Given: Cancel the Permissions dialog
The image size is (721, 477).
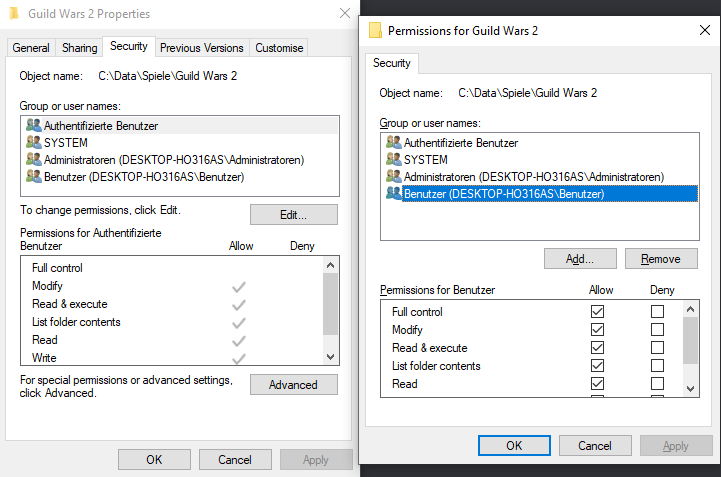Looking at the screenshot, I should [x=595, y=445].
